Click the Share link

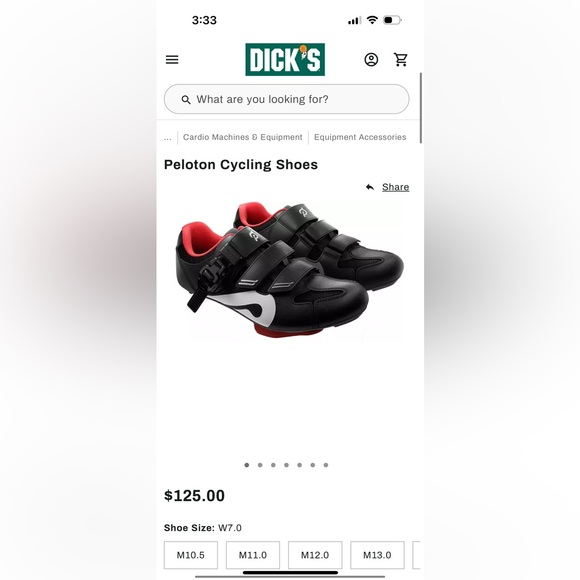395,187
